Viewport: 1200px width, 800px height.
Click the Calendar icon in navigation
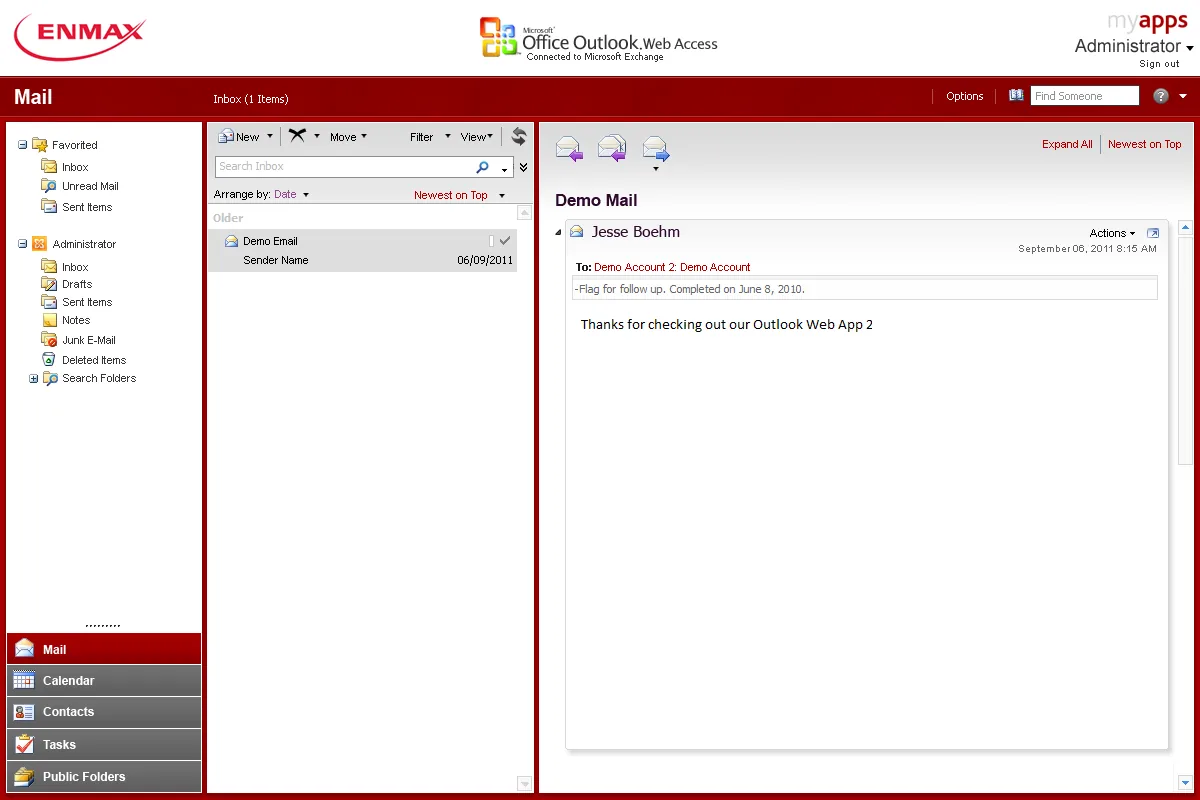tap(24, 680)
